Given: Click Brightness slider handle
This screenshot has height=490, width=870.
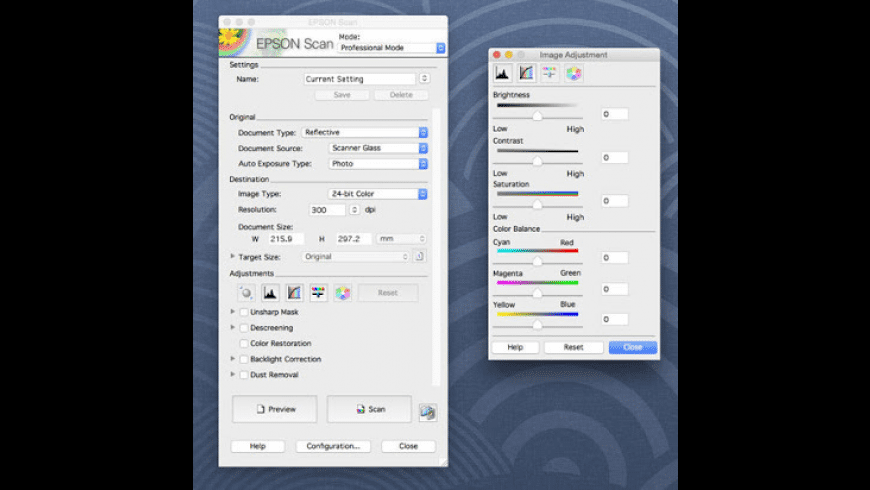Looking at the screenshot, I should click(537, 116).
